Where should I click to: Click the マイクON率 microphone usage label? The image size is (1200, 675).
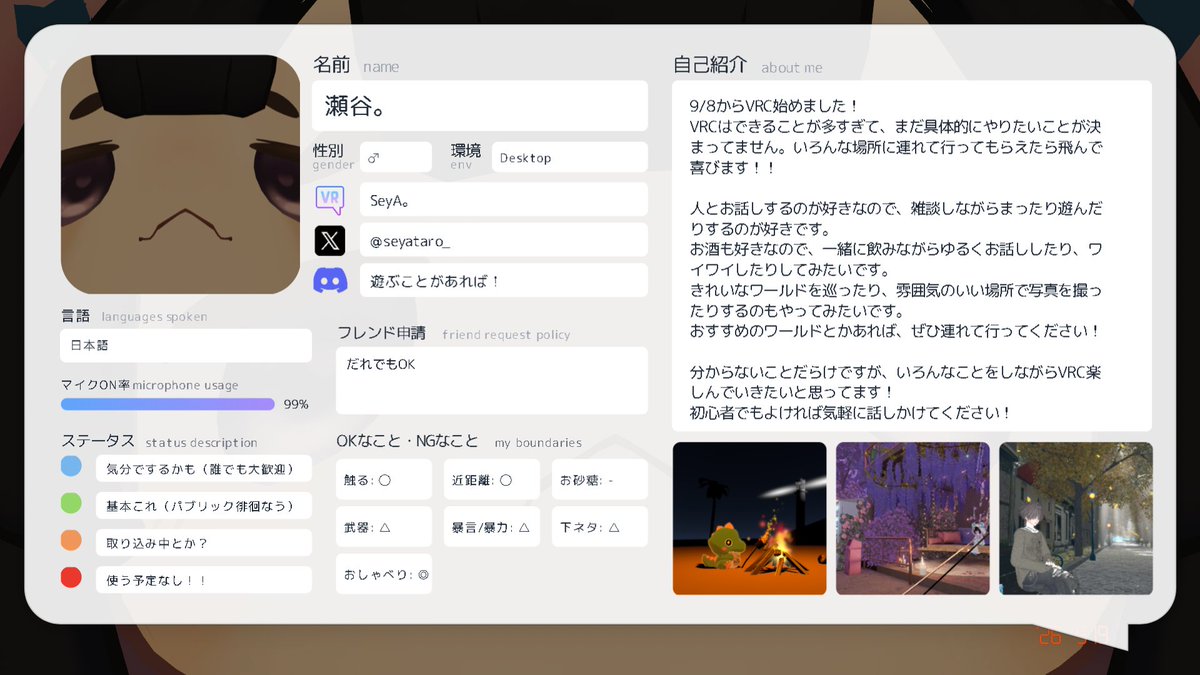click(150, 385)
